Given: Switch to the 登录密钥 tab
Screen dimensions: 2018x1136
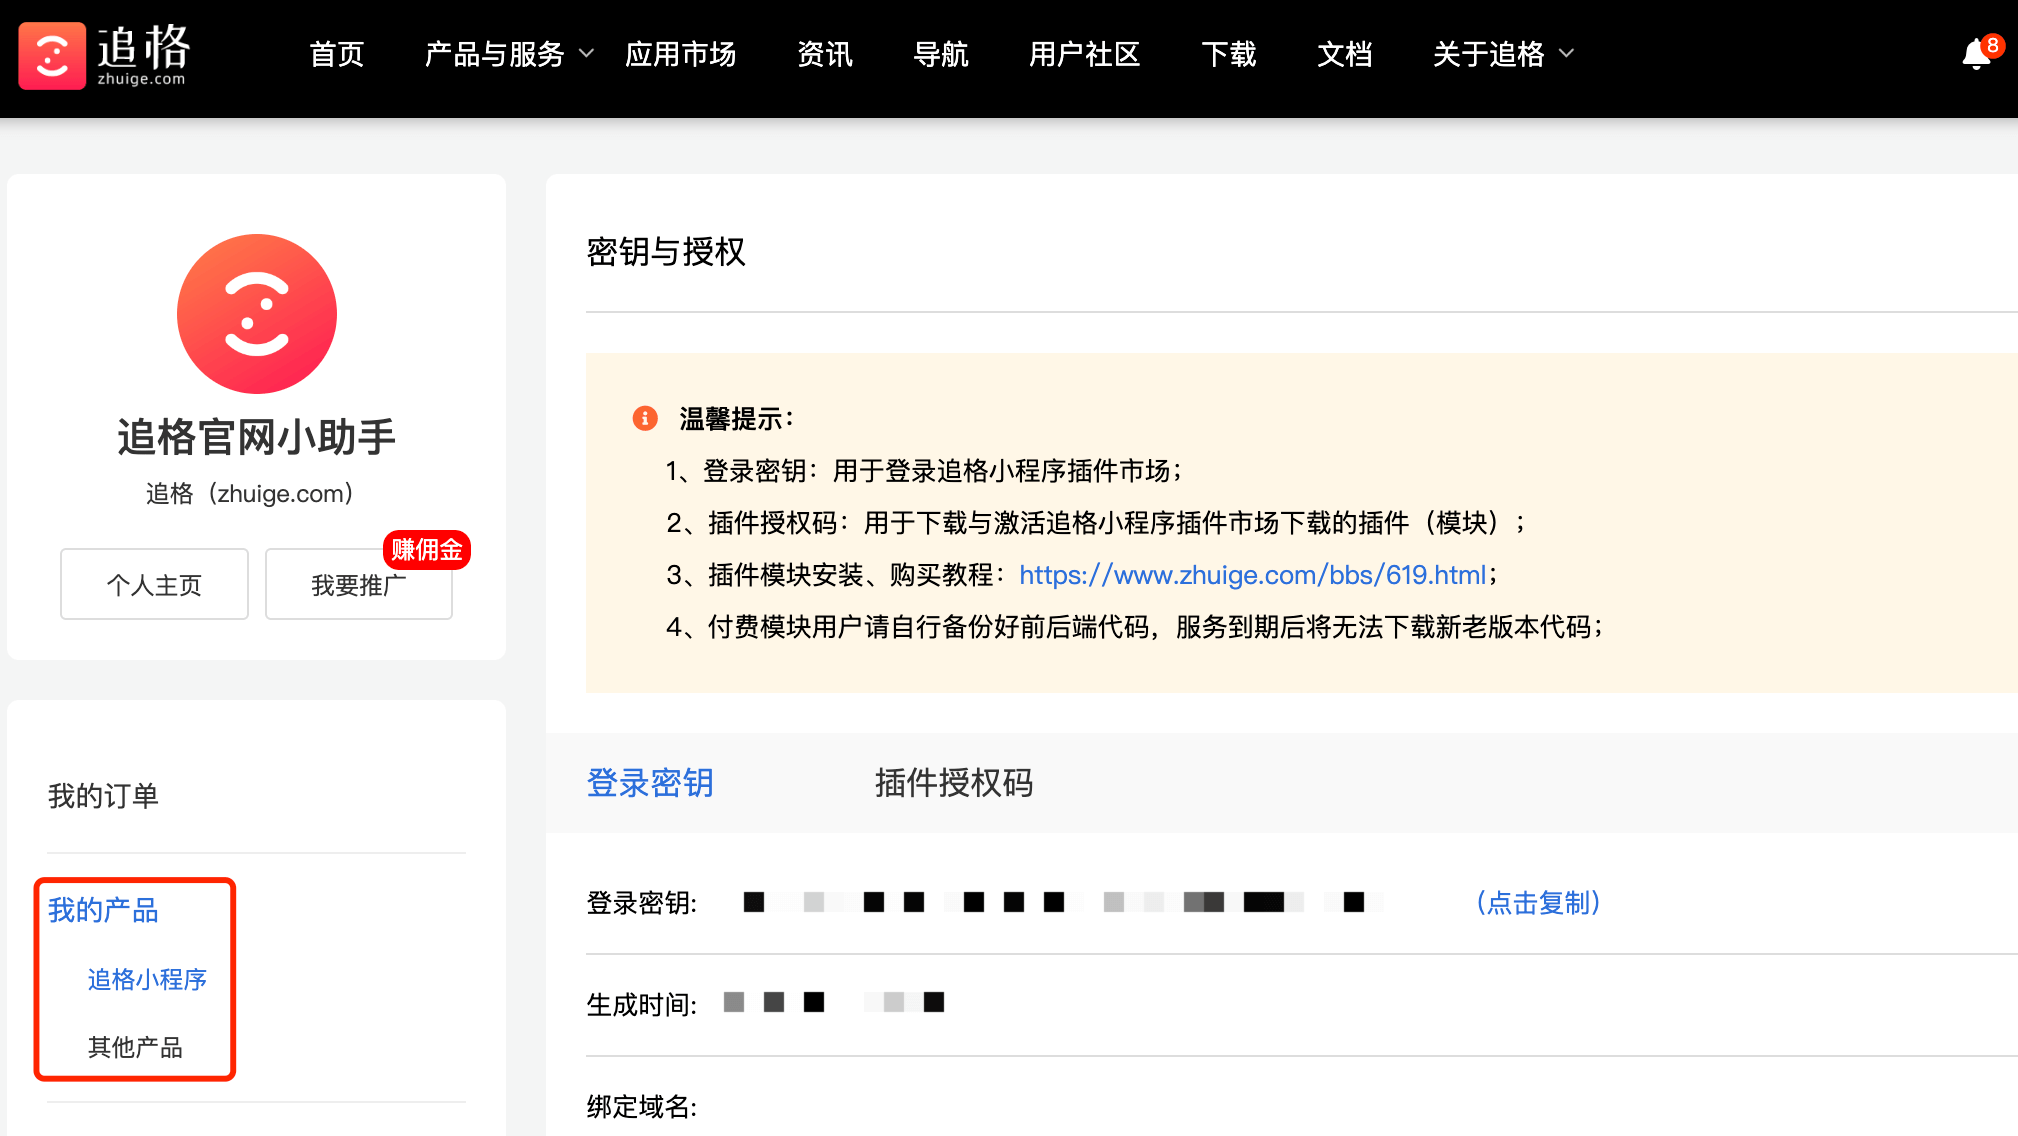Looking at the screenshot, I should [x=650, y=783].
